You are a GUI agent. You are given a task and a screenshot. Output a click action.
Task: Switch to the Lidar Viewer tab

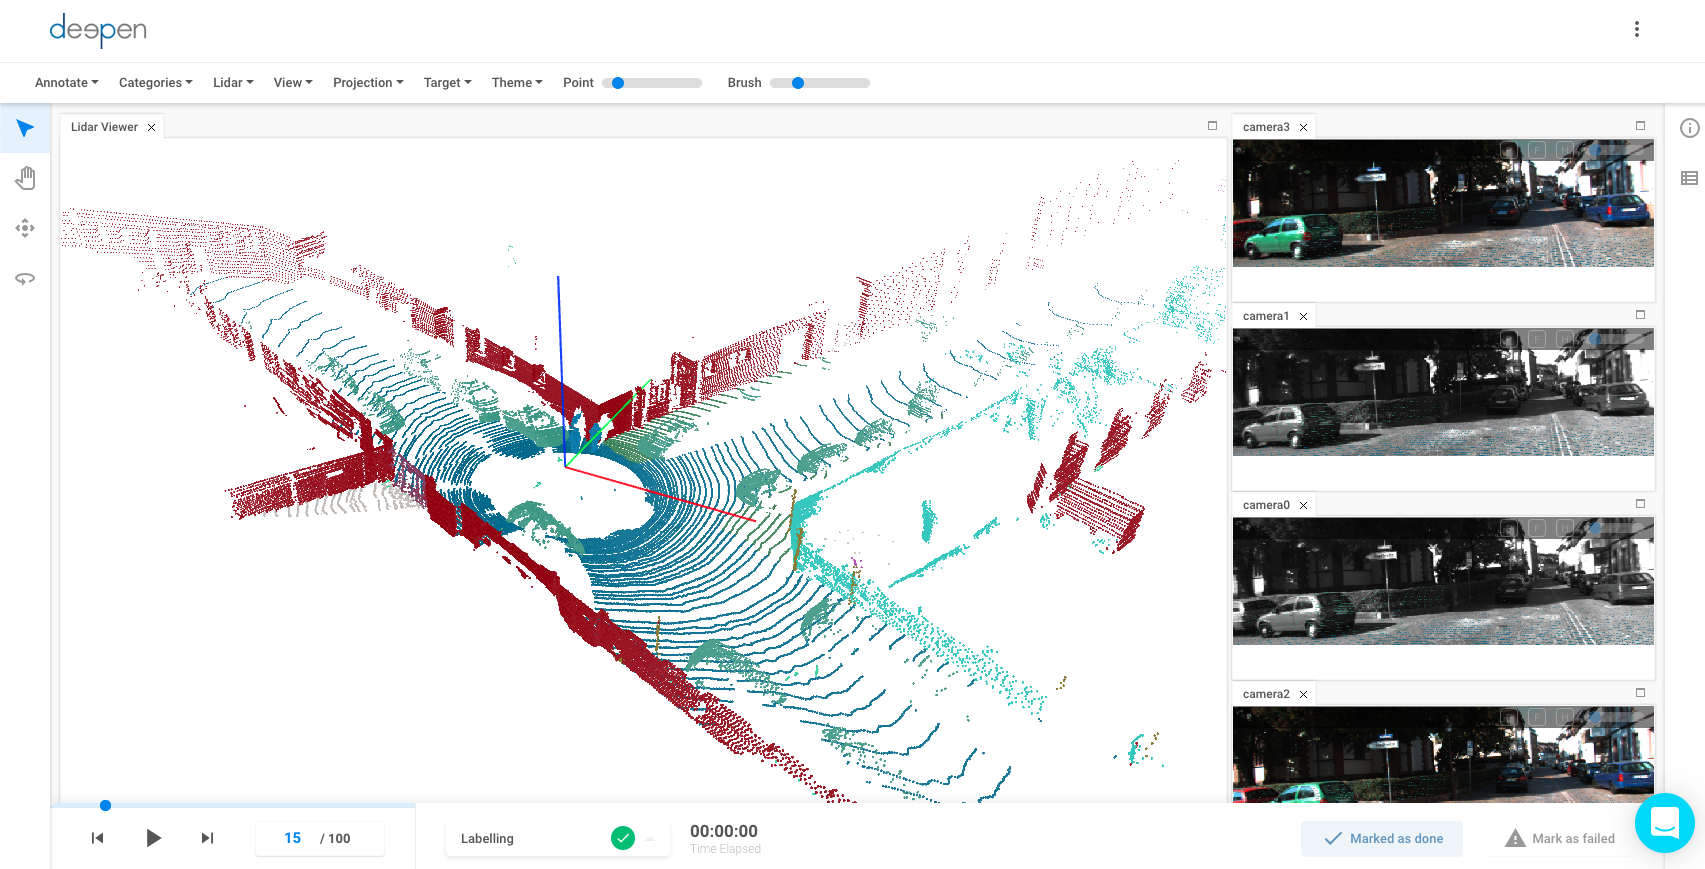pyautogui.click(x=104, y=127)
